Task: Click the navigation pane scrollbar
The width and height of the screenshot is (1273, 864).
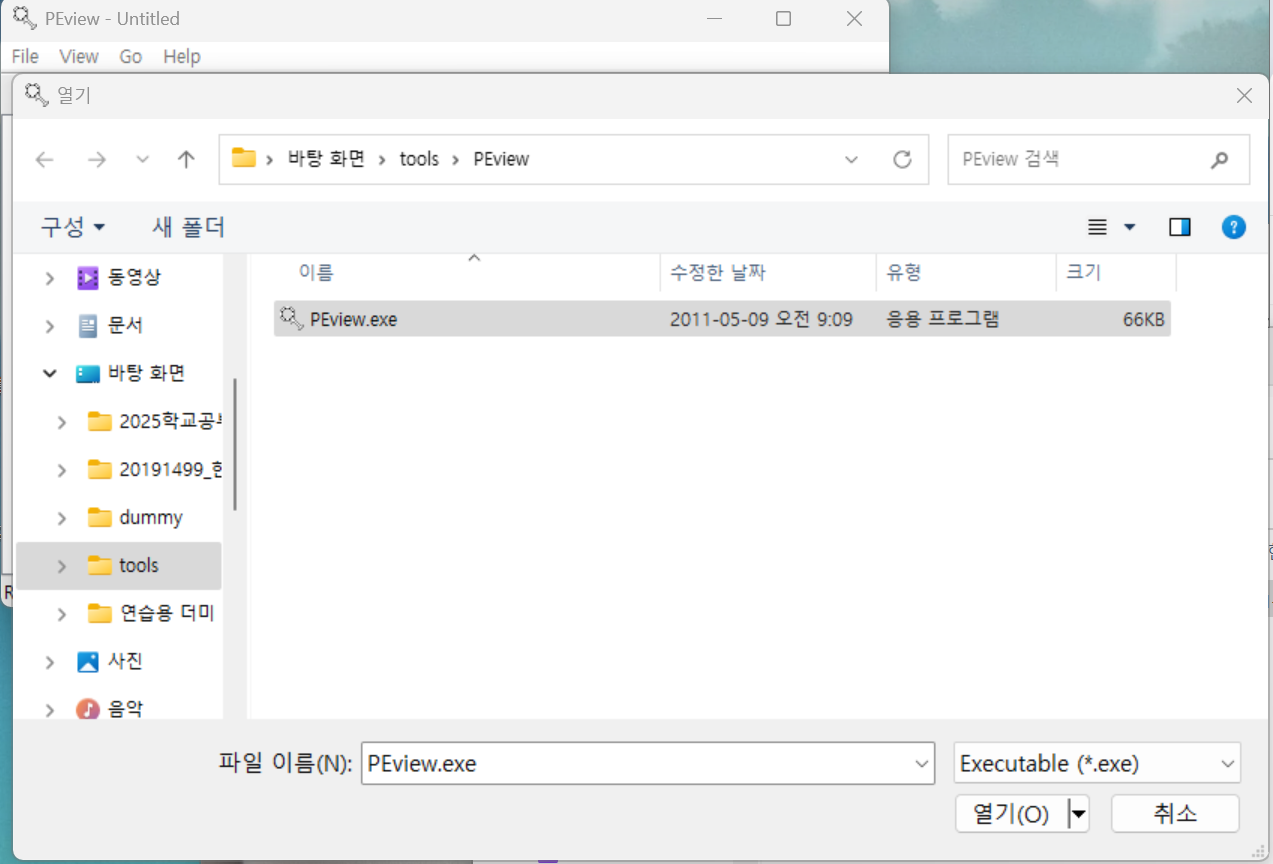Action: tap(235, 444)
